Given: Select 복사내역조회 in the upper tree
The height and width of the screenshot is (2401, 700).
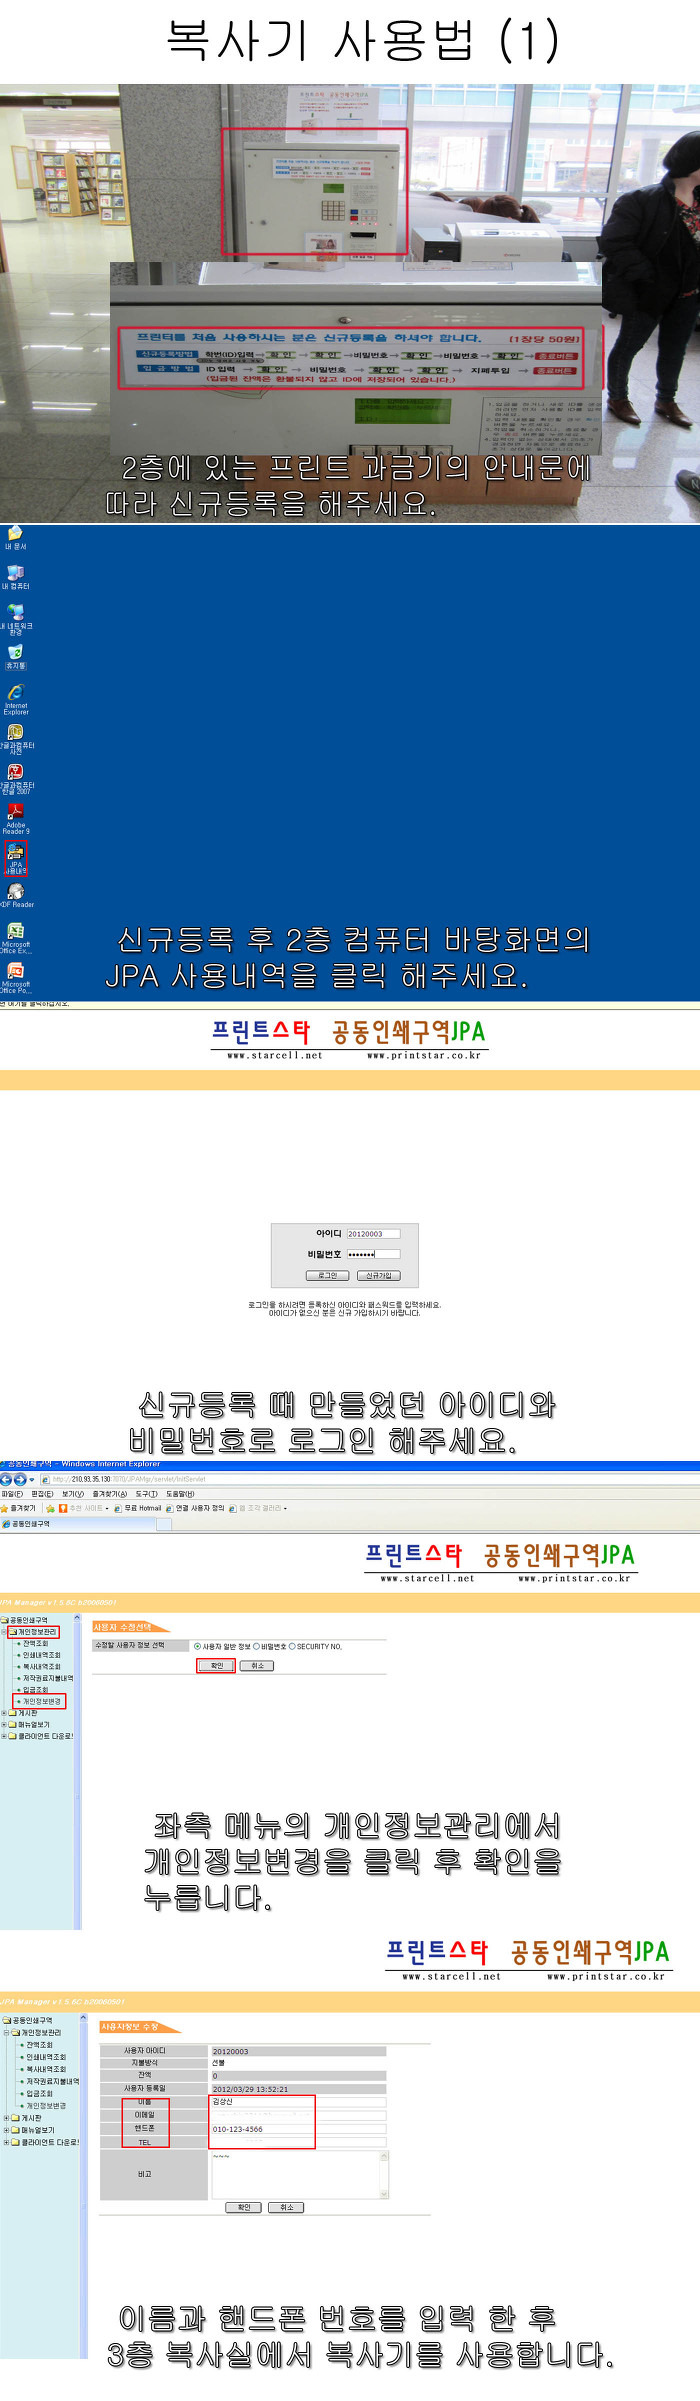Looking at the screenshot, I should [x=41, y=1667].
